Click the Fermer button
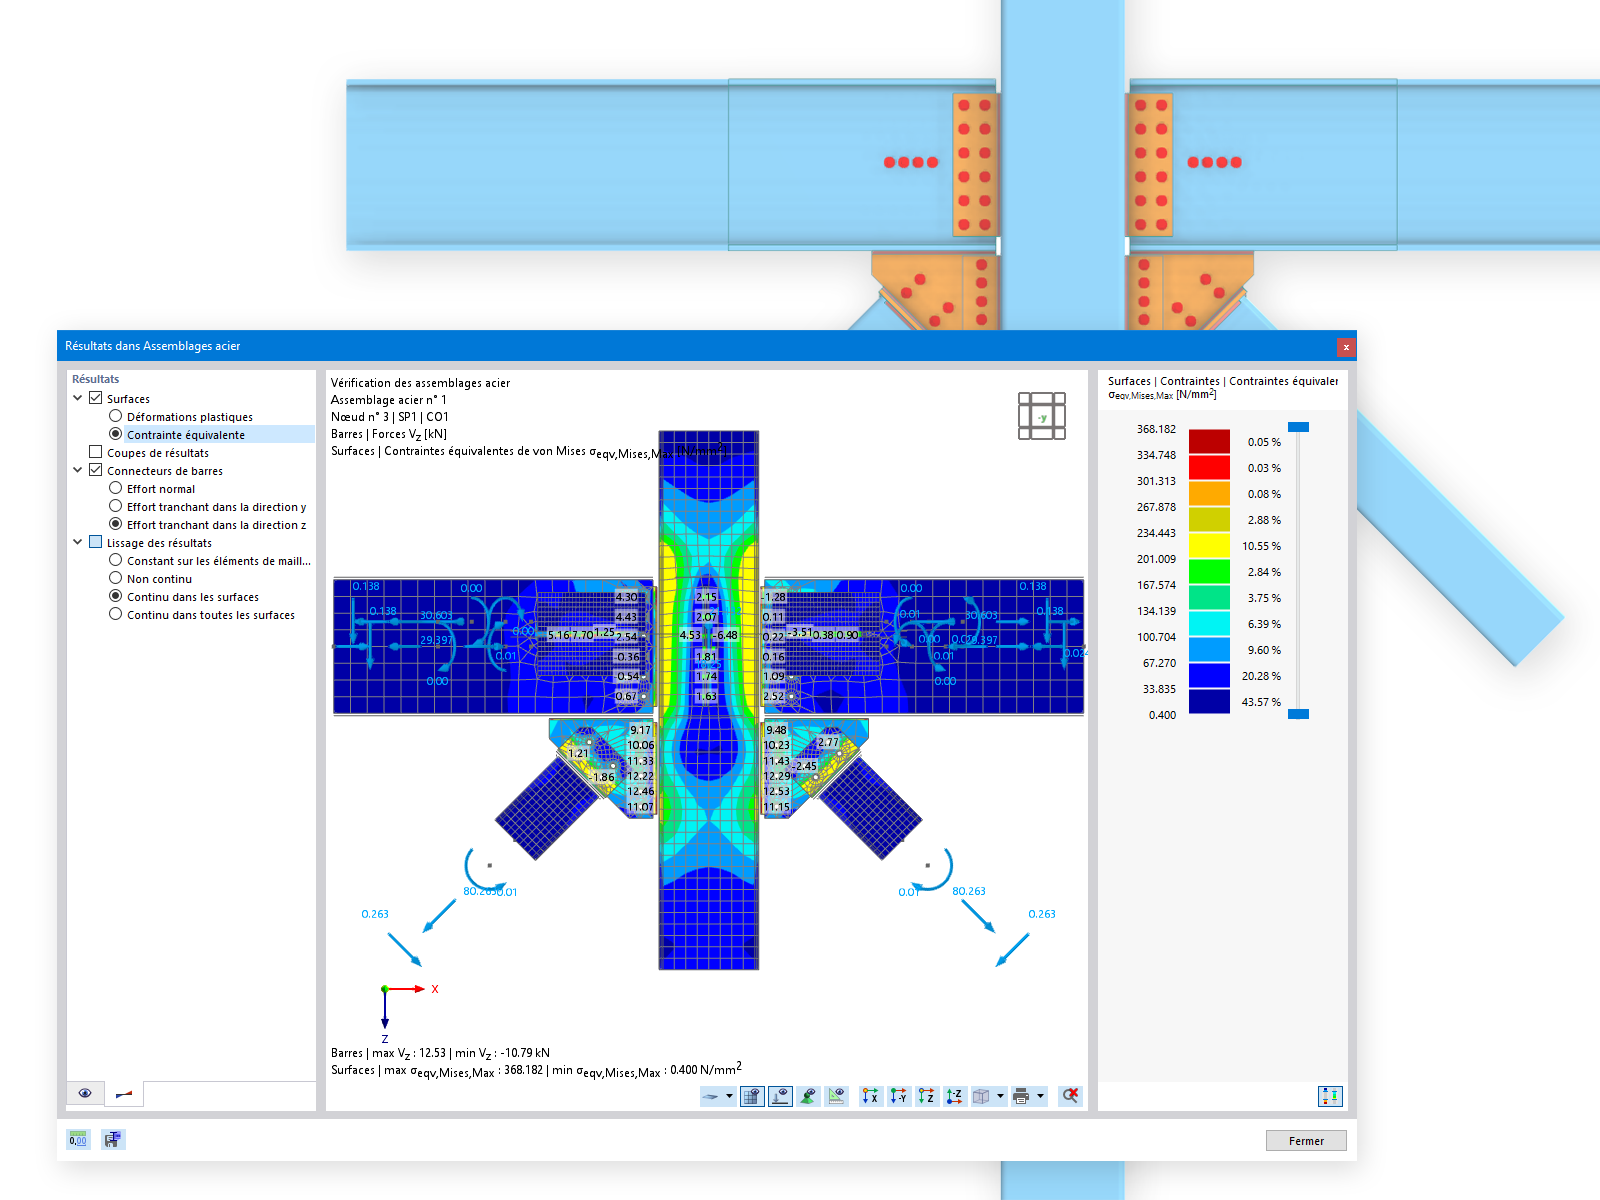This screenshot has height=1200, width=1600. click(x=1306, y=1141)
